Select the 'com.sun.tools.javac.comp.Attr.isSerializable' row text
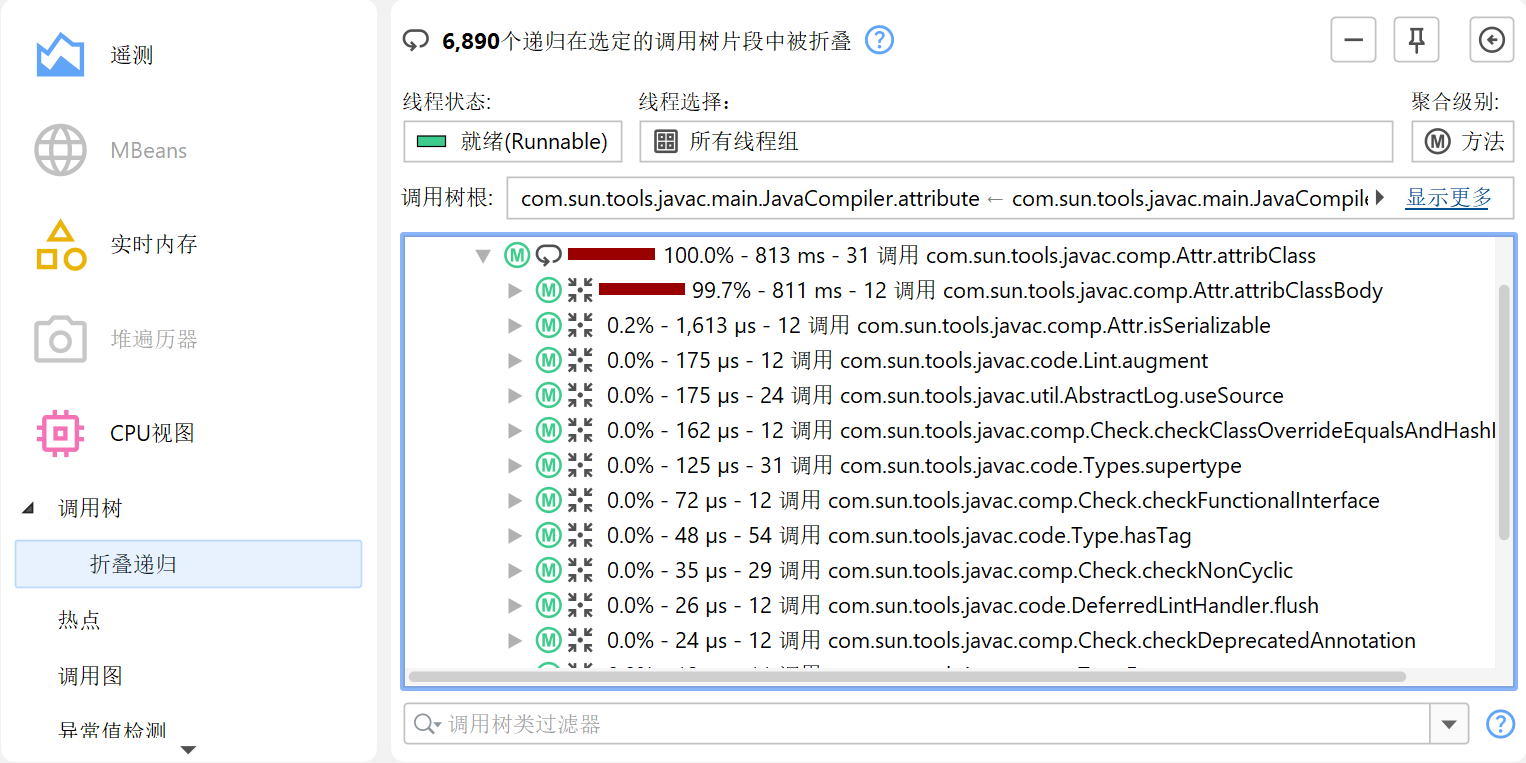 click(x=1064, y=325)
